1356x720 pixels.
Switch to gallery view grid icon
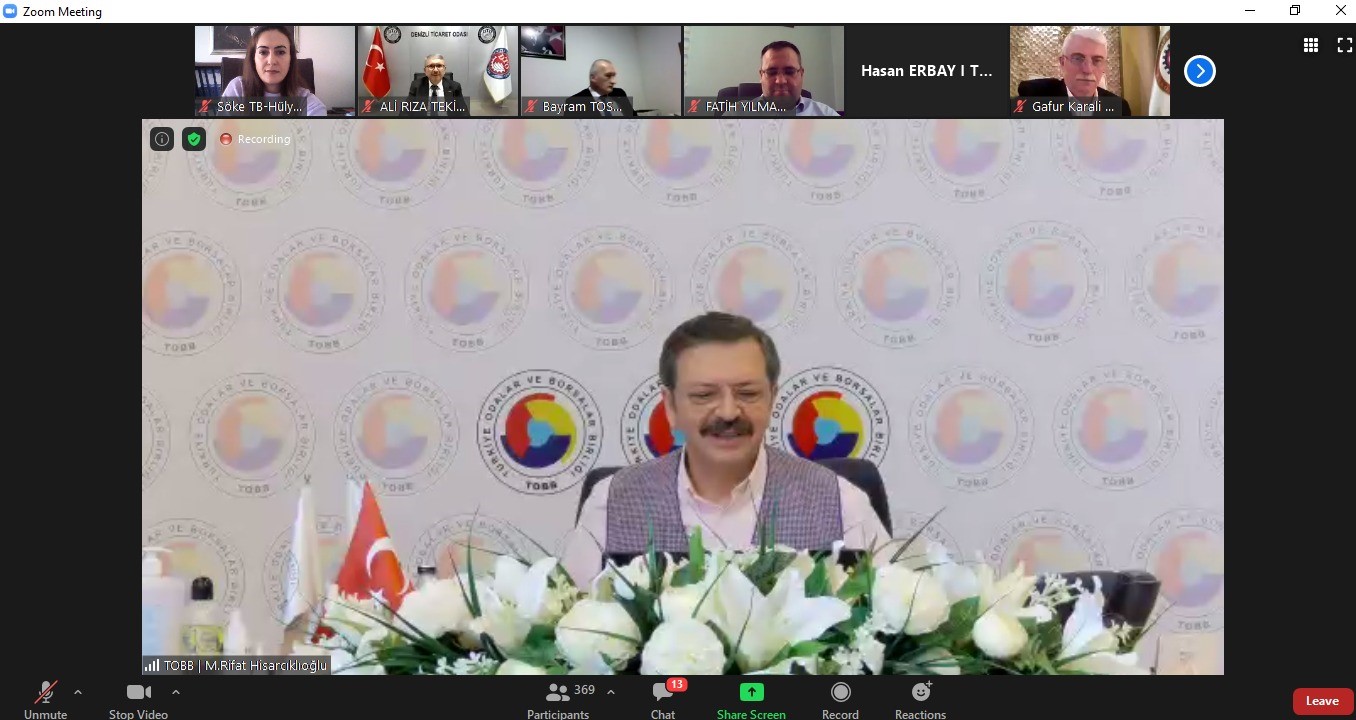[1310, 45]
